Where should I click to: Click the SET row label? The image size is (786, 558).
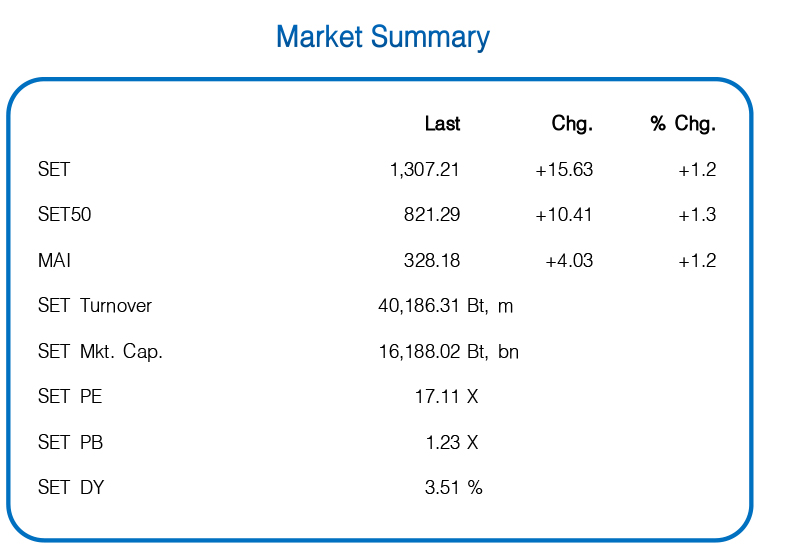coord(54,169)
